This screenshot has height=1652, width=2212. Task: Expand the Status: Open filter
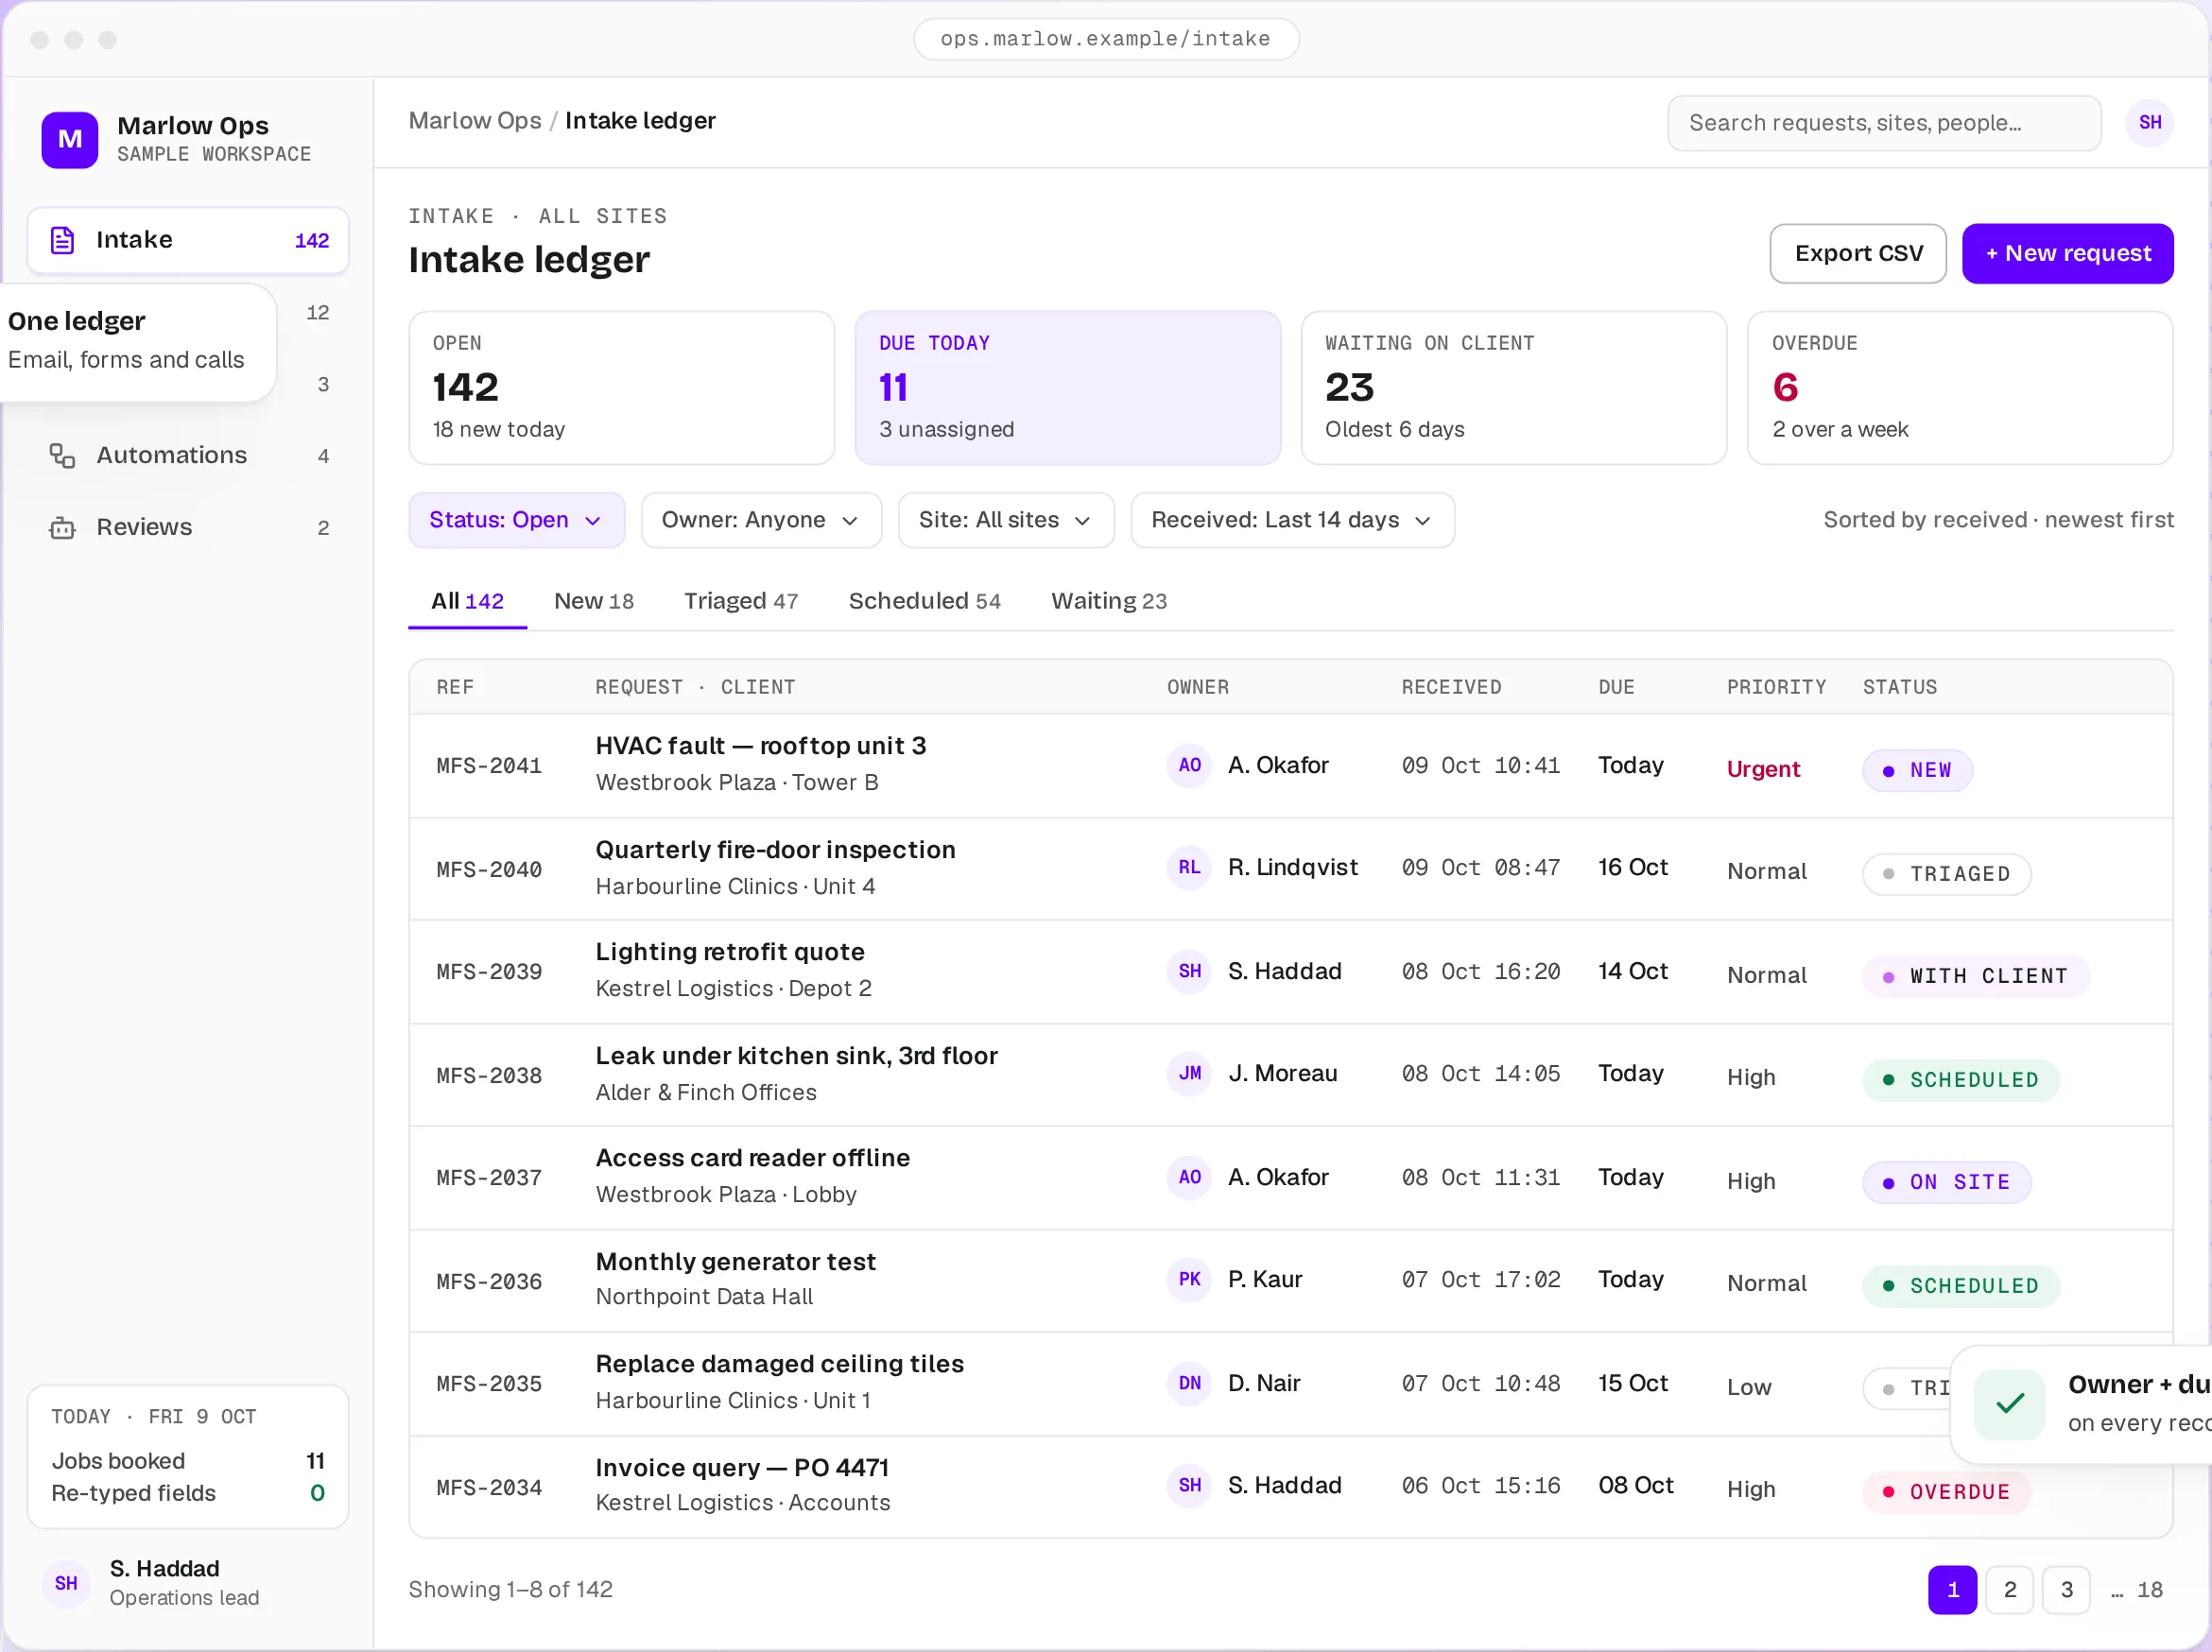(x=516, y=520)
